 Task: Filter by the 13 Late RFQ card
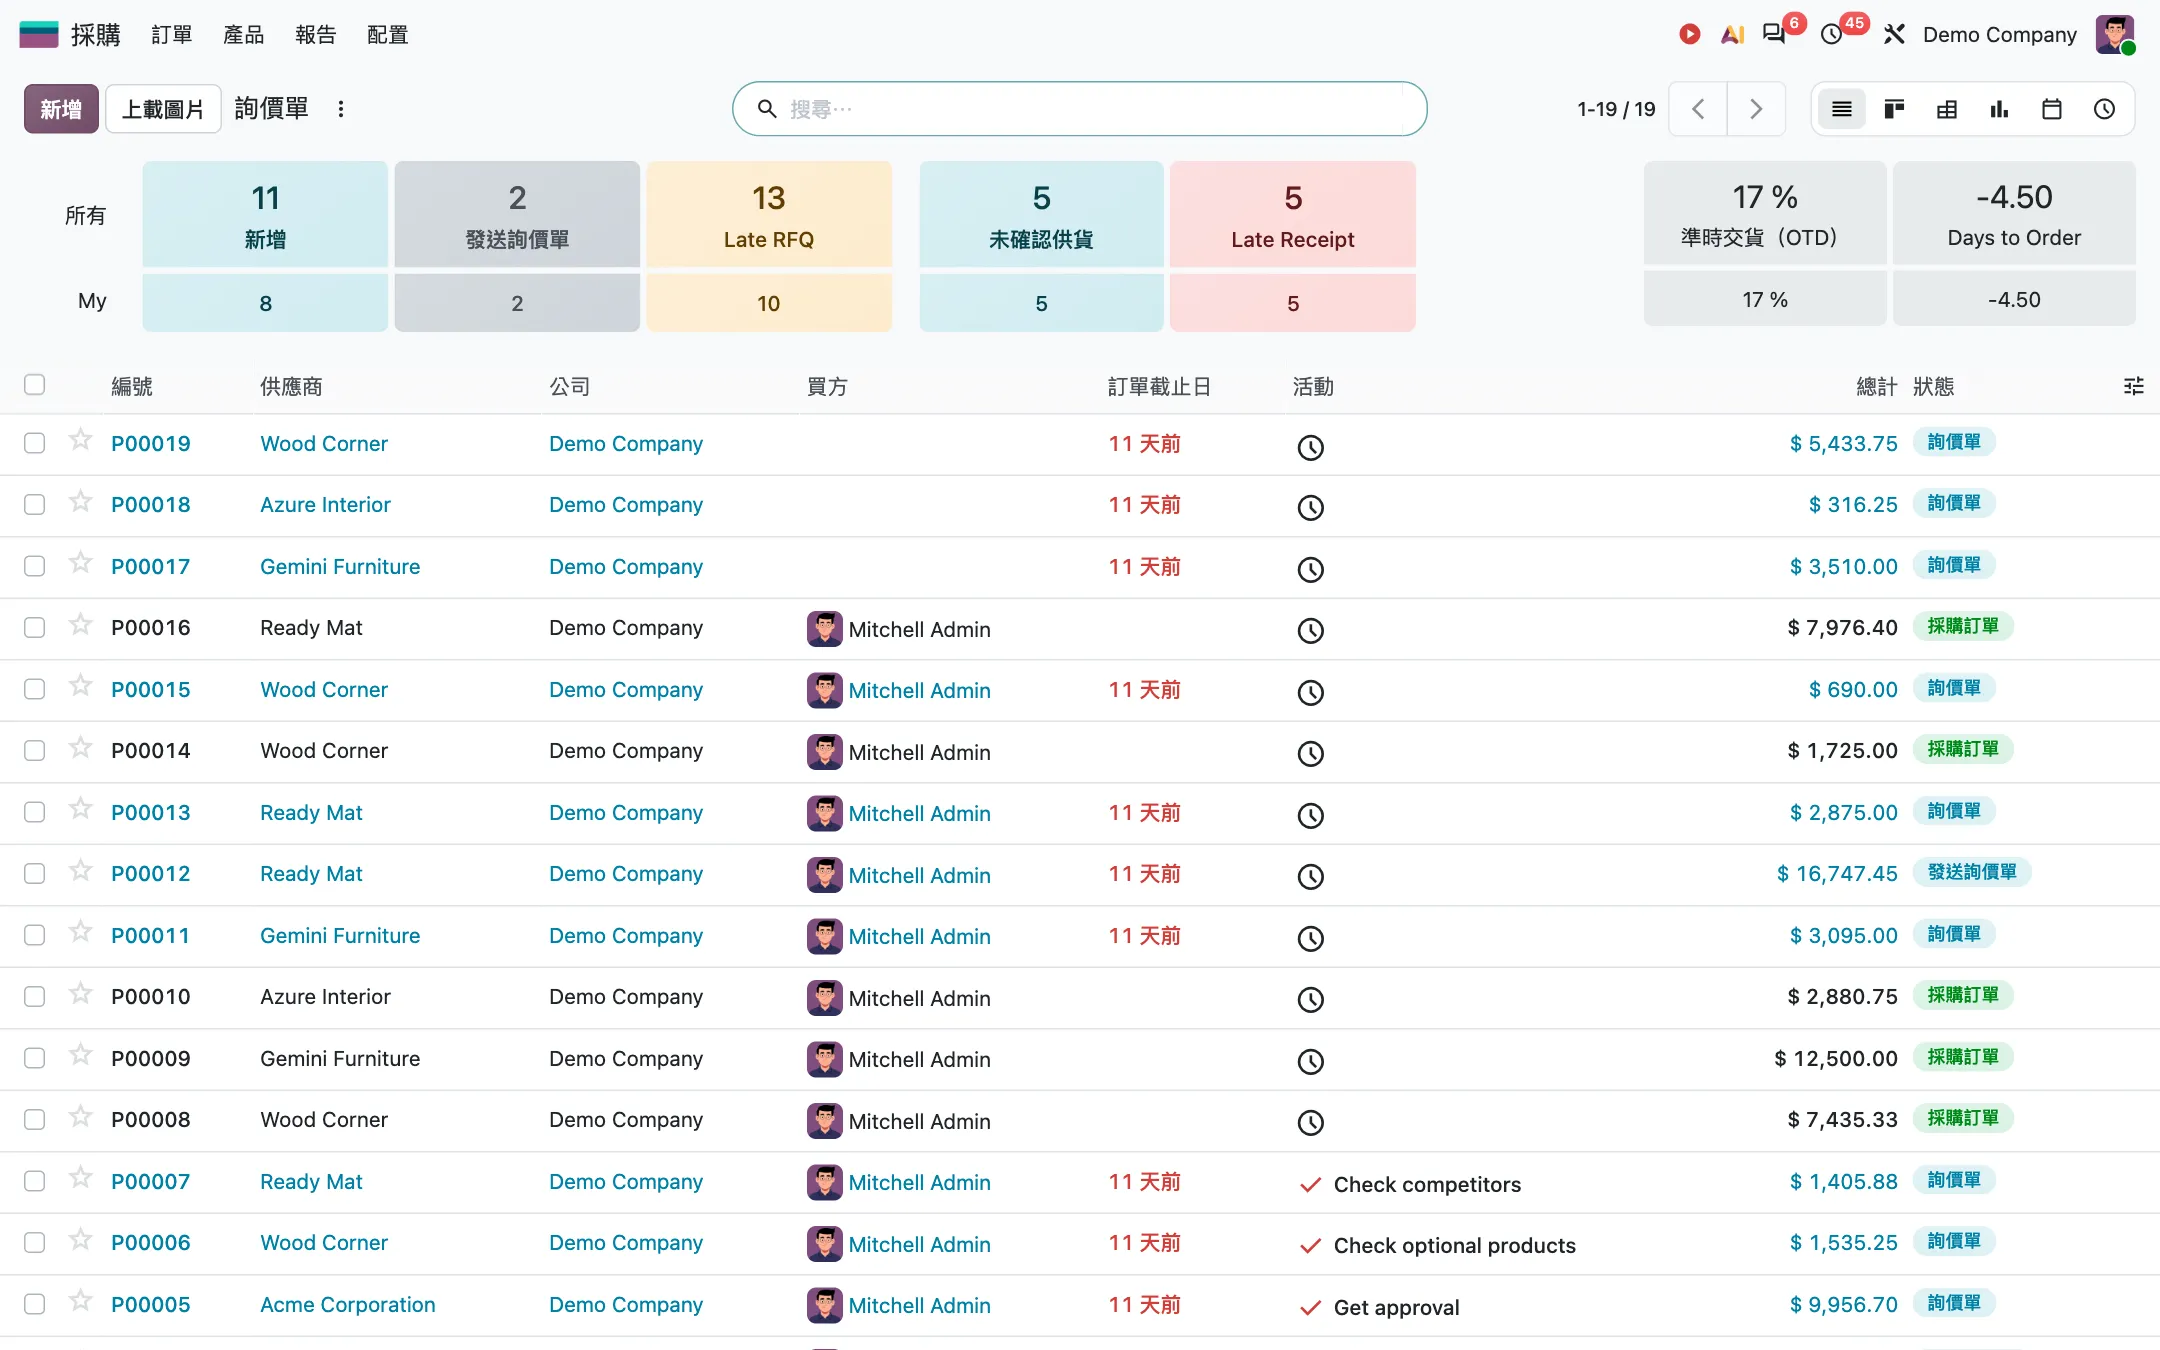[769, 214]
